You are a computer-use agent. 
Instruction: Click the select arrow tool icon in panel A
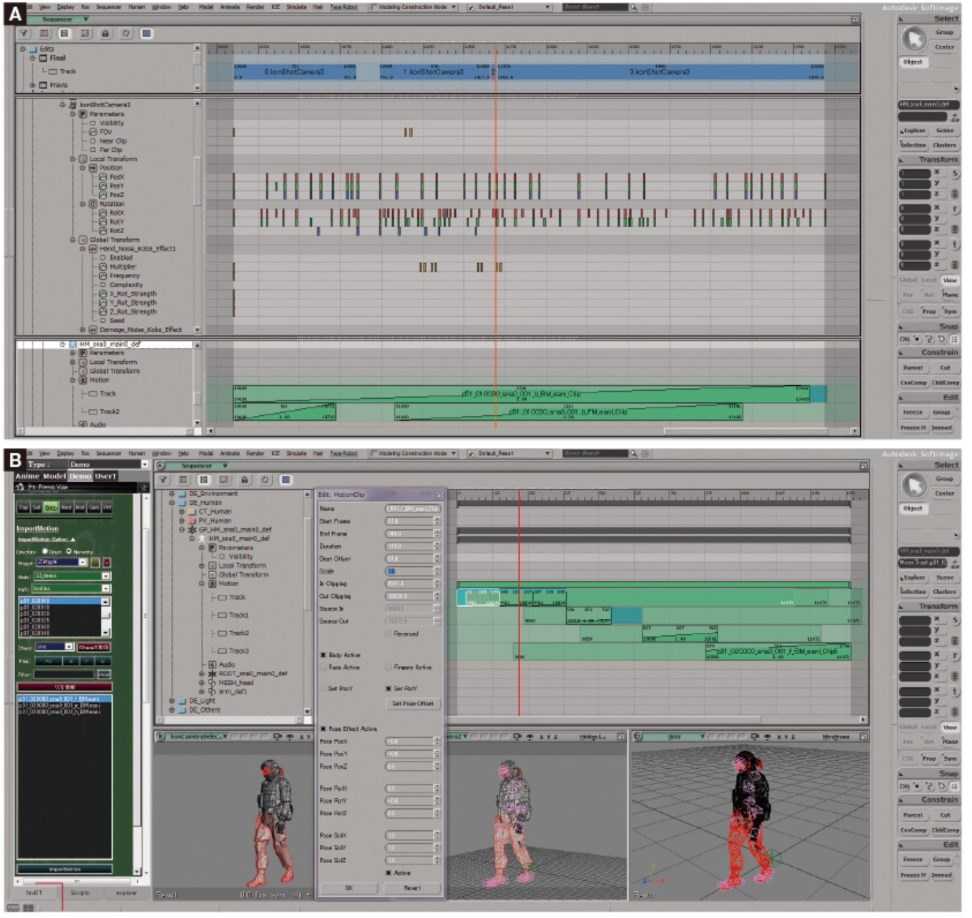913,40
